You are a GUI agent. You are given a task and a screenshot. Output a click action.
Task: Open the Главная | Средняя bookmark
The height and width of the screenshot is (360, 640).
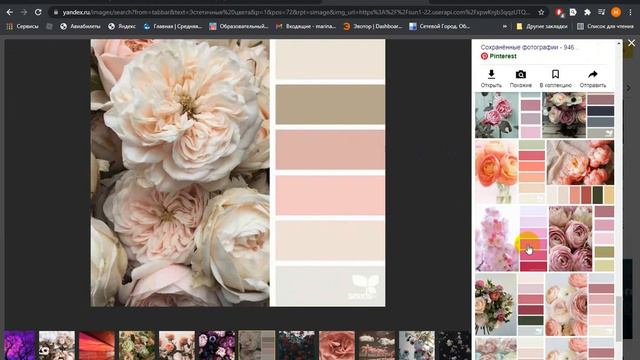pyautogui.click(x=173, y=26)
